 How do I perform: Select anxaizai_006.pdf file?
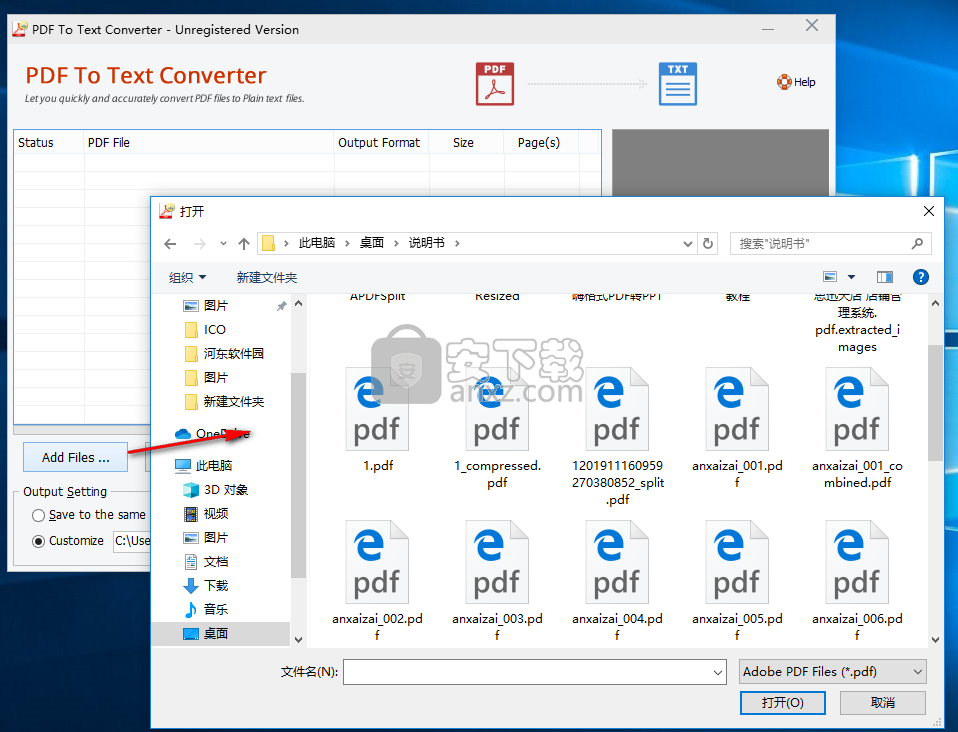[x=857, y=580]
